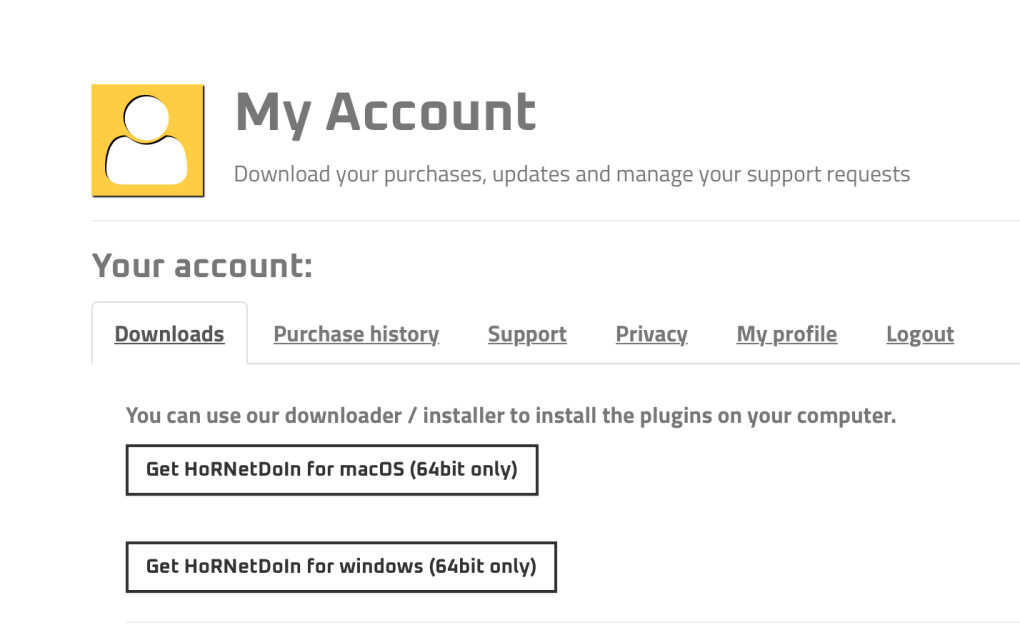
Task: Click the downloader / installer instruction text
Action: (x=510, y=416)
